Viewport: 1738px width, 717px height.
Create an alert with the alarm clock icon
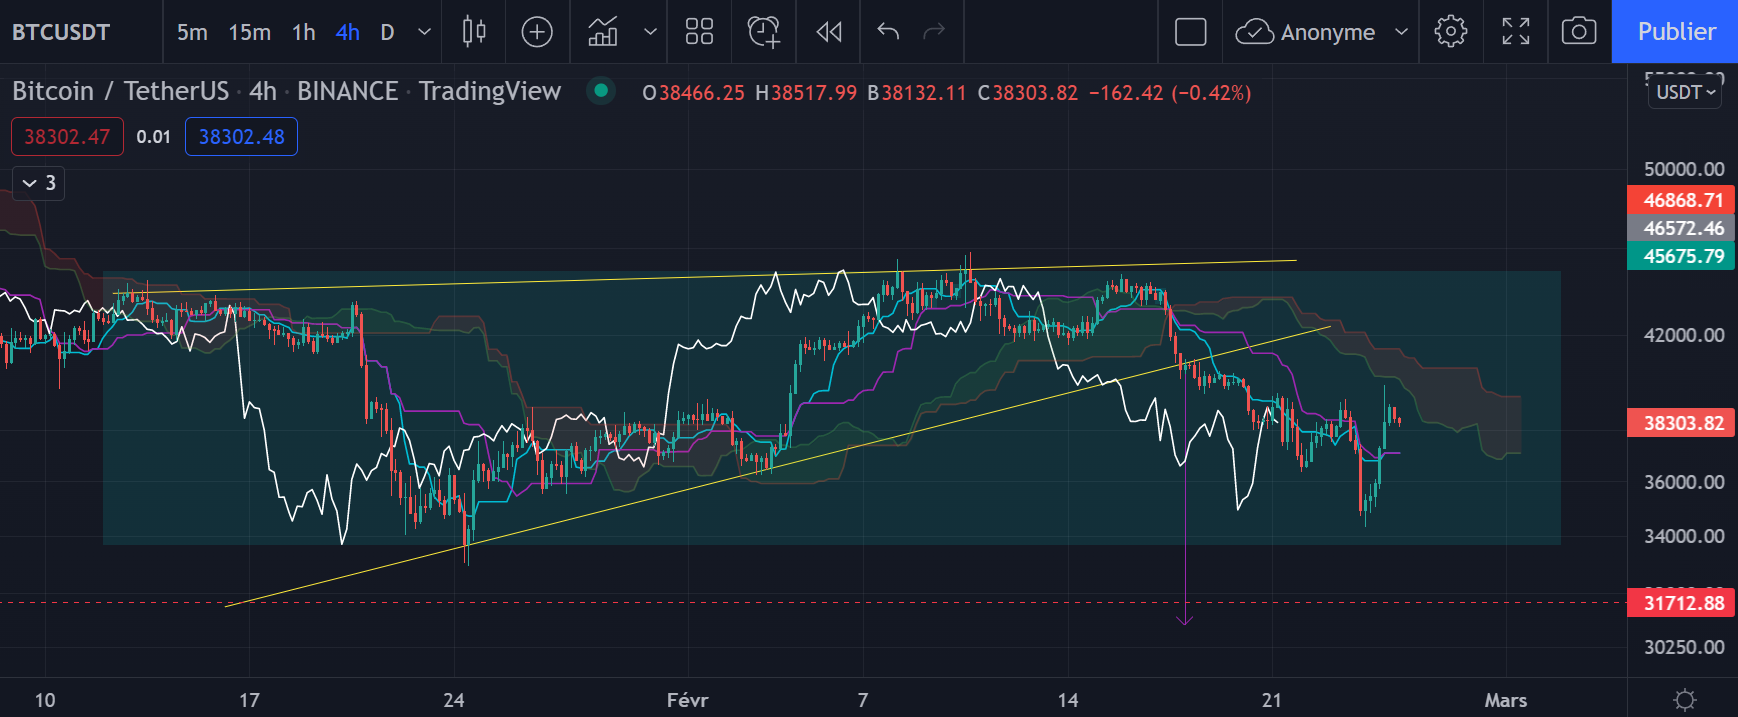[763, 32]
